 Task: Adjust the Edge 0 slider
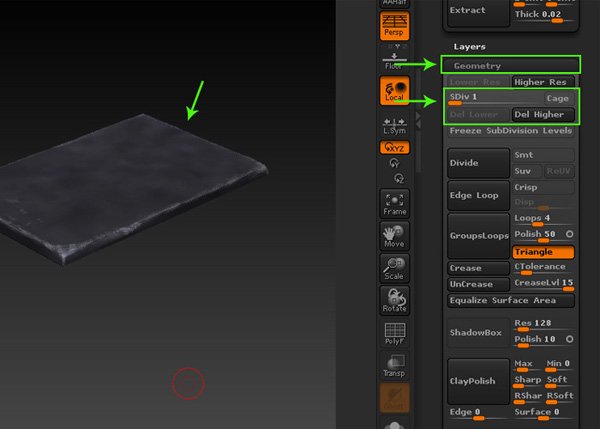478,413
